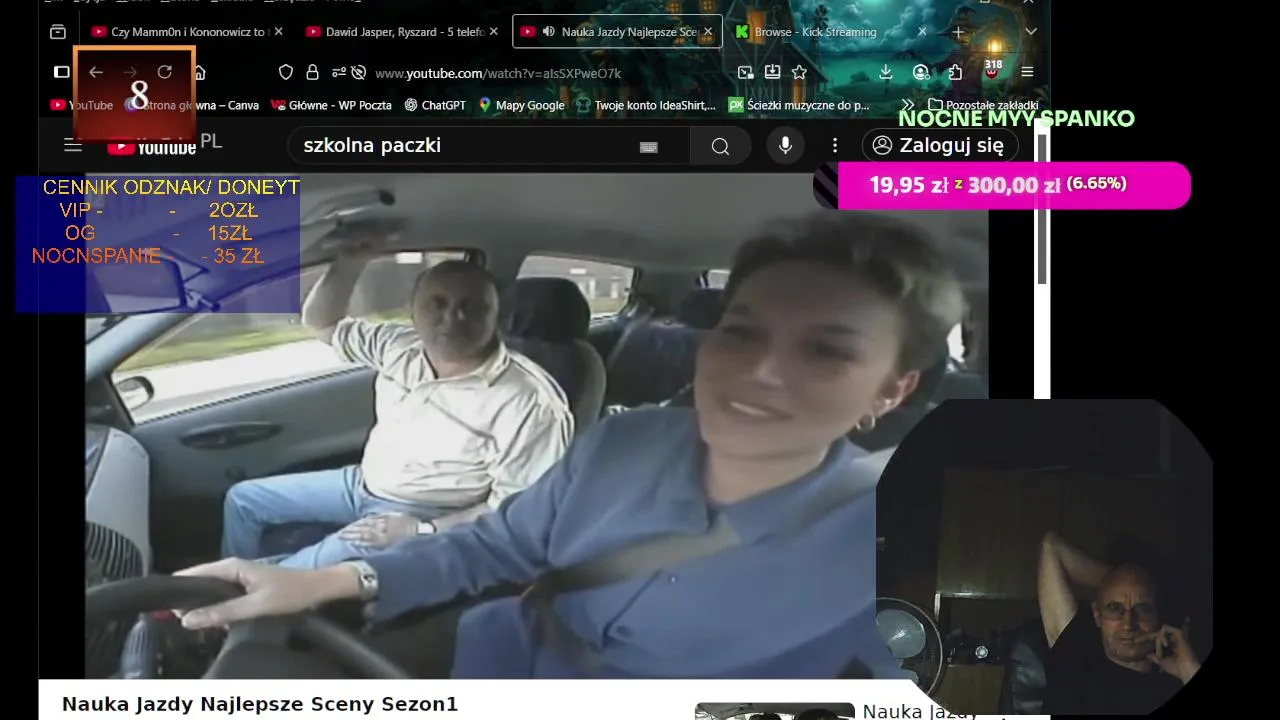Open Firefox View icon left of tabs
The height and width of the screenshot is (720, 1280).
[x=58, y=32]
